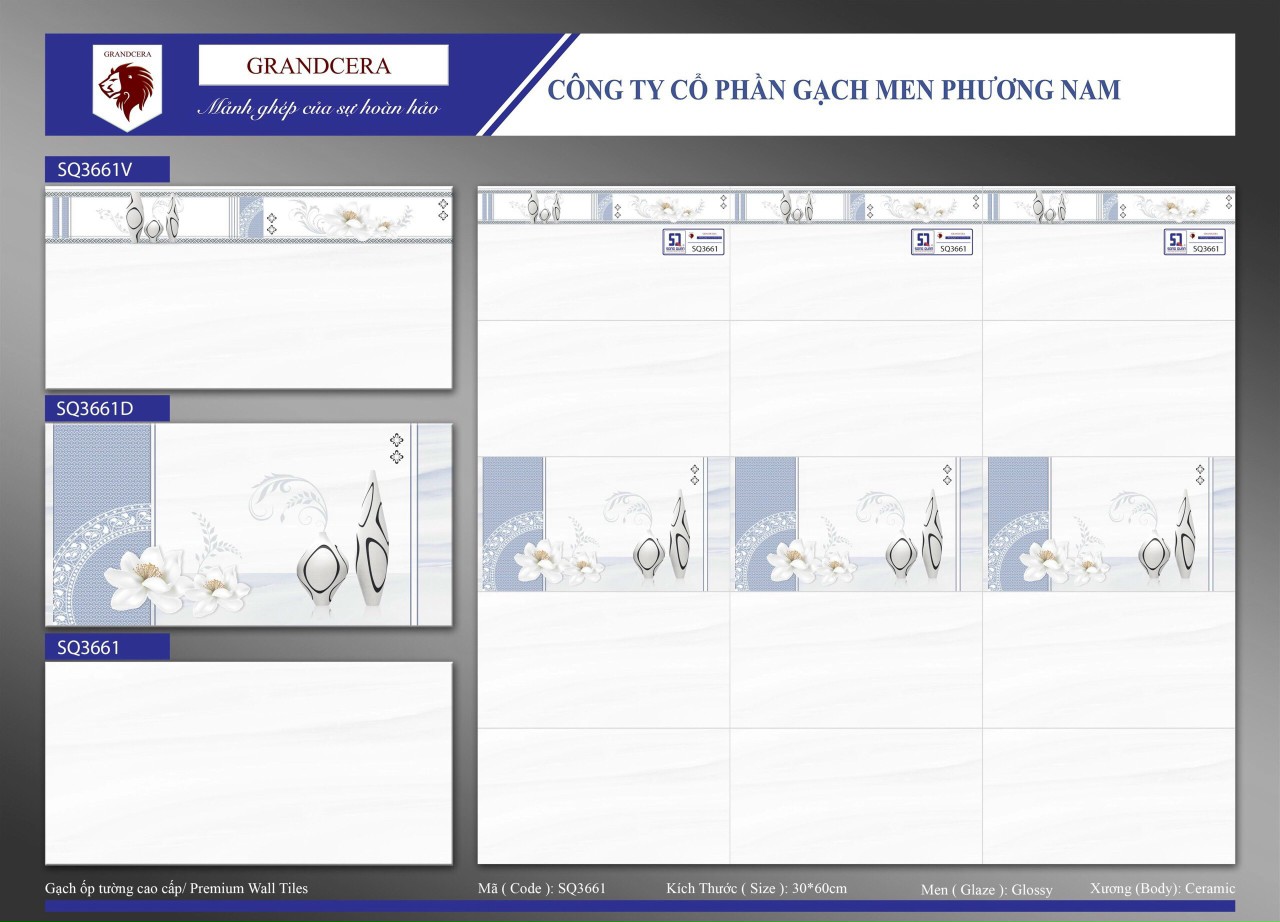
Task: Click the Men (Glaze): Glossy text
Action: click(x=986, y=889)
